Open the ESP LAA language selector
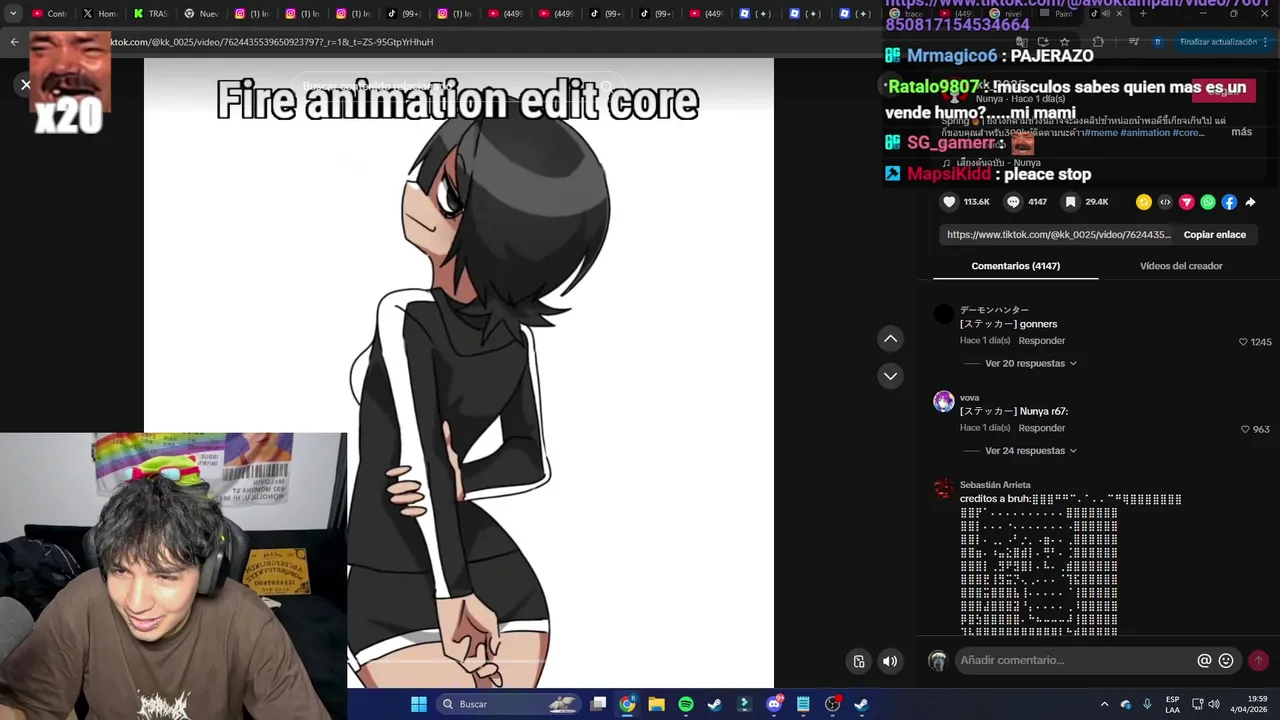The height and width of the screenshot is (720, 1280). 1172,704
